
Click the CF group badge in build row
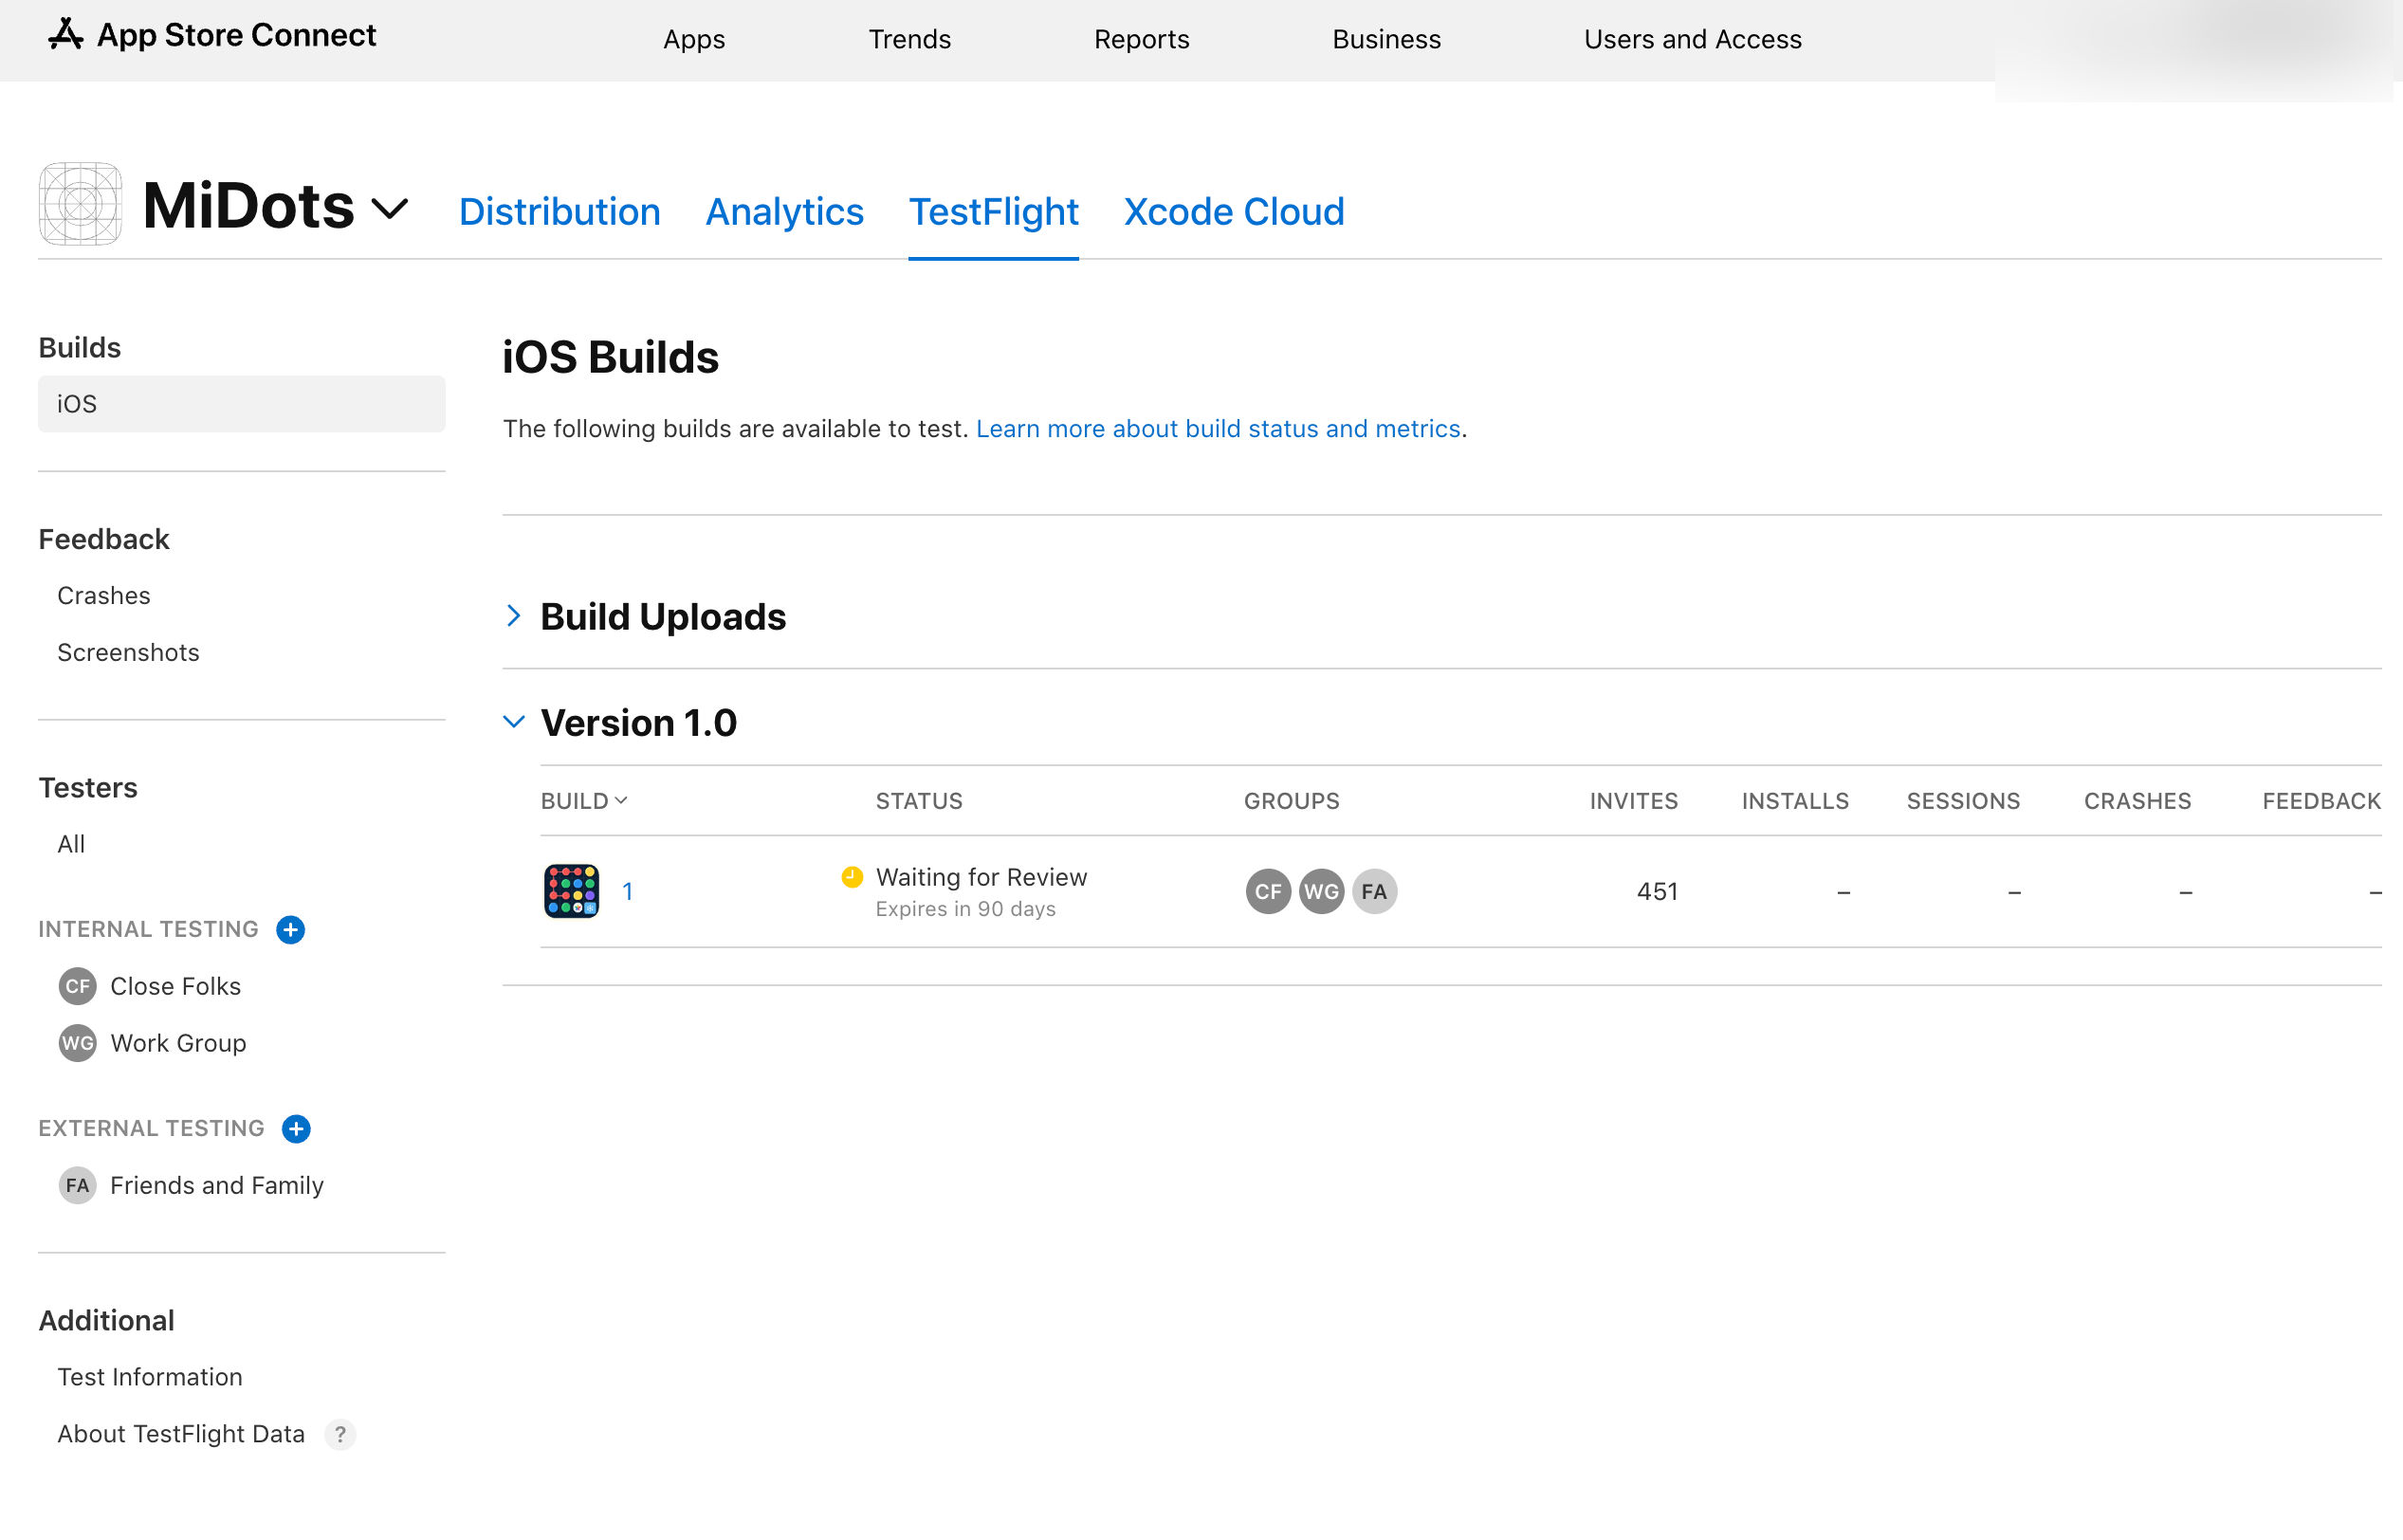coord(1268,892)
